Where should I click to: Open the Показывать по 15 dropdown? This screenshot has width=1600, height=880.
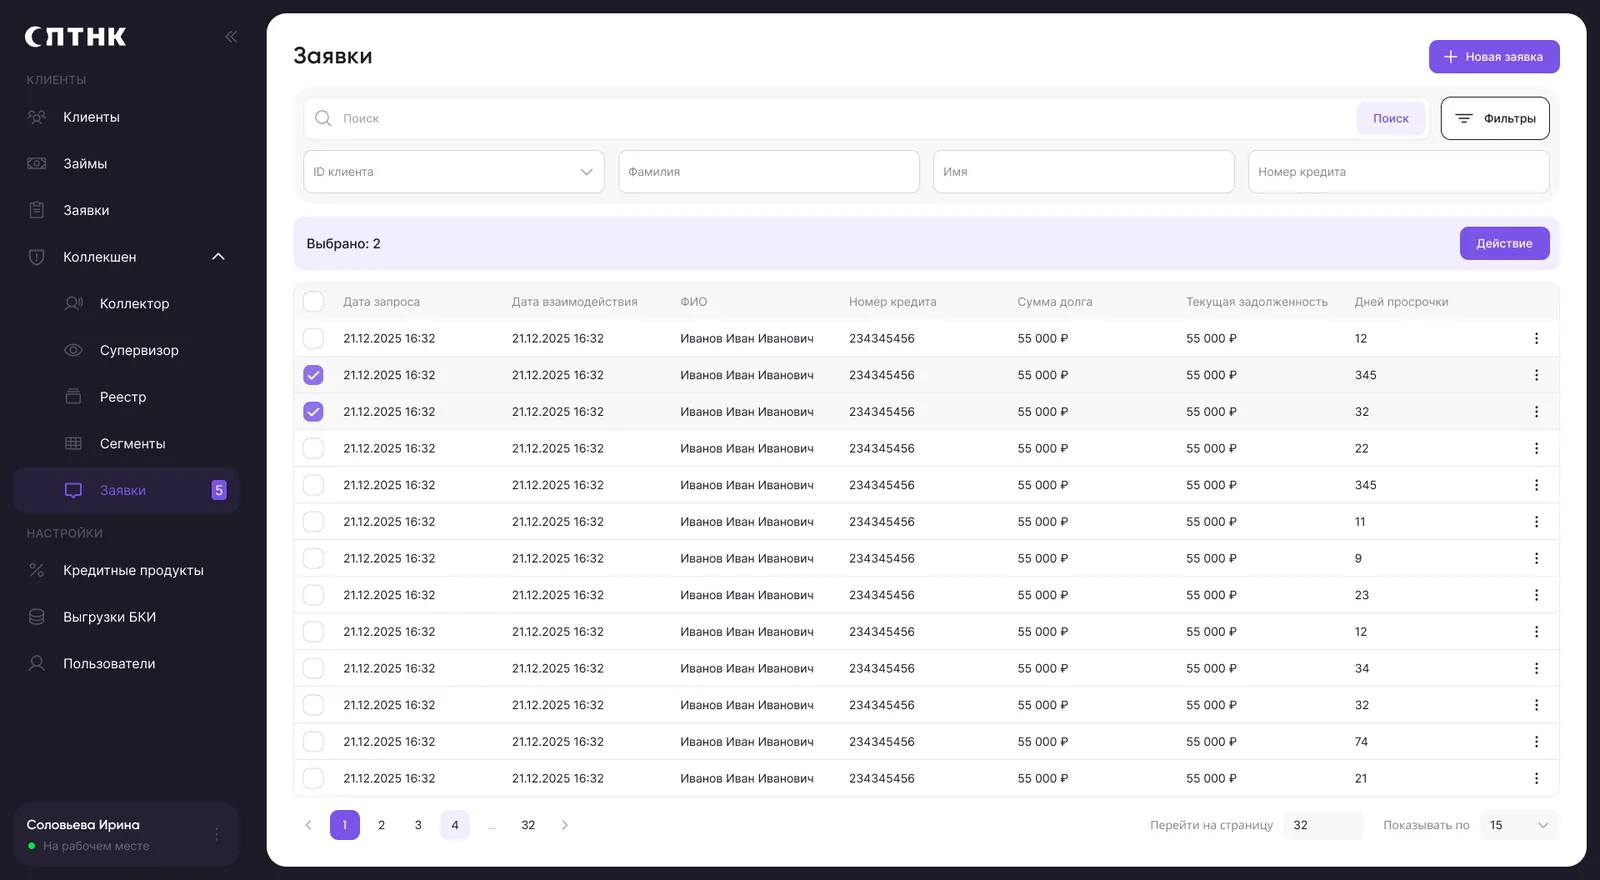click(1519, 825)
